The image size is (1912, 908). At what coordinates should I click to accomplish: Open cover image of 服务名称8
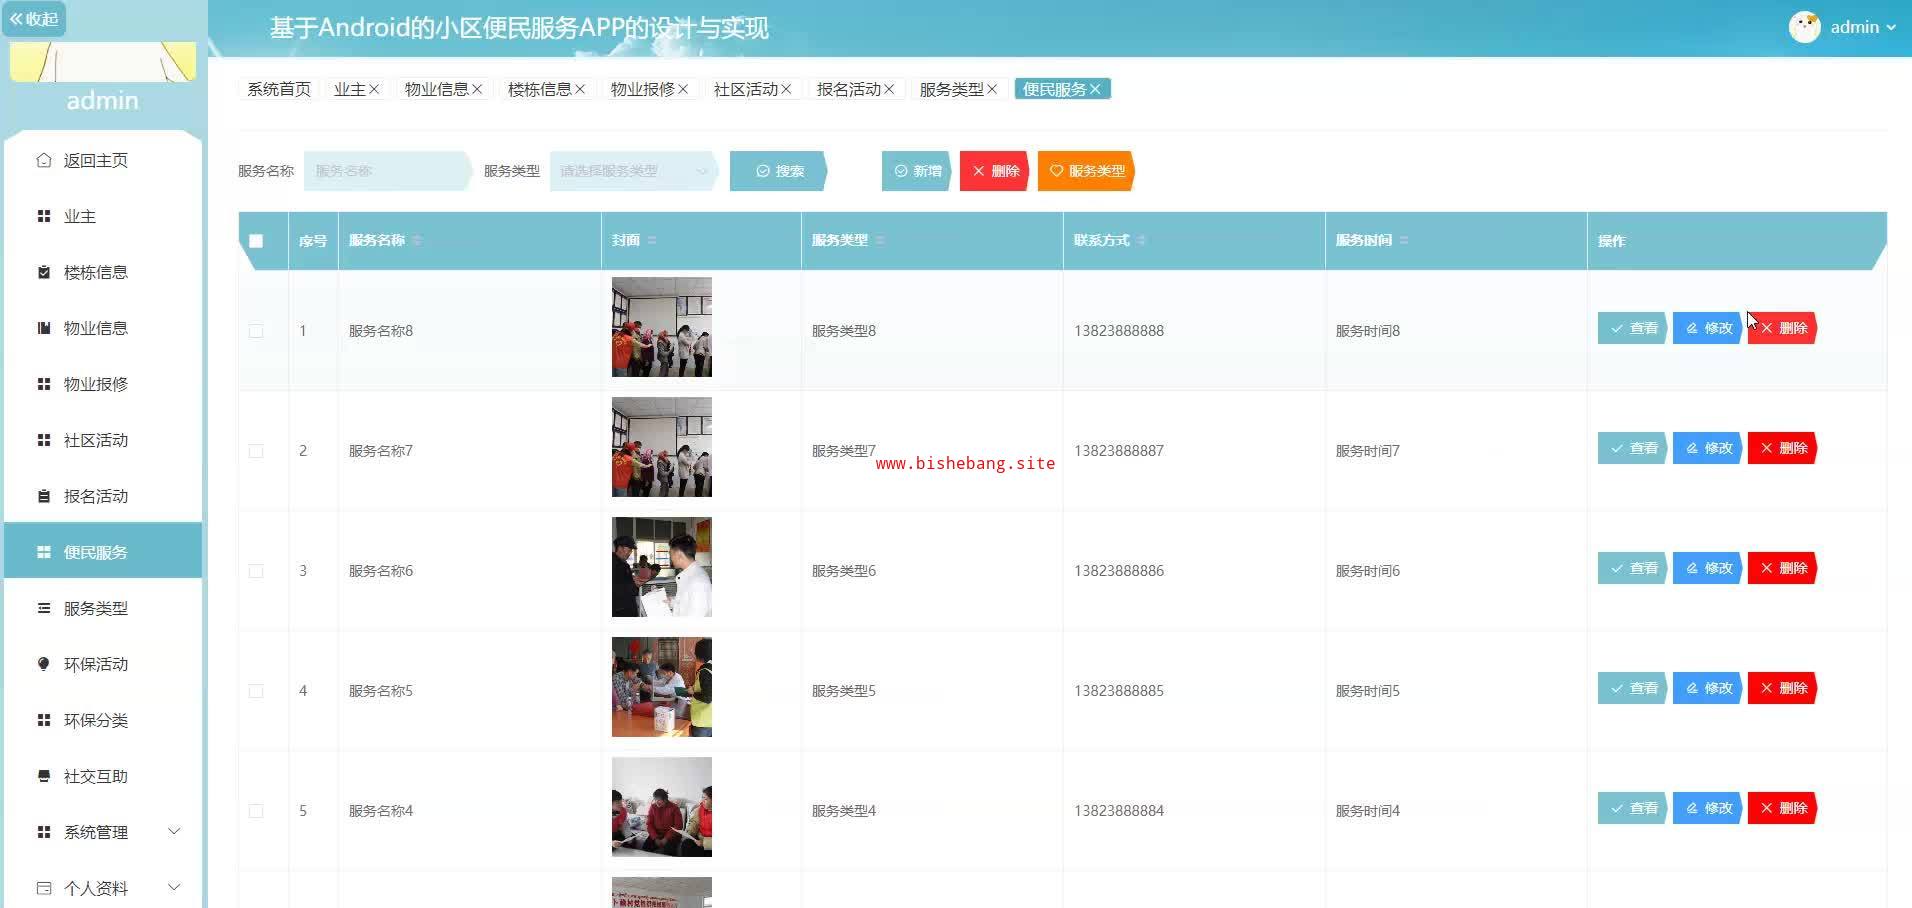662,327
